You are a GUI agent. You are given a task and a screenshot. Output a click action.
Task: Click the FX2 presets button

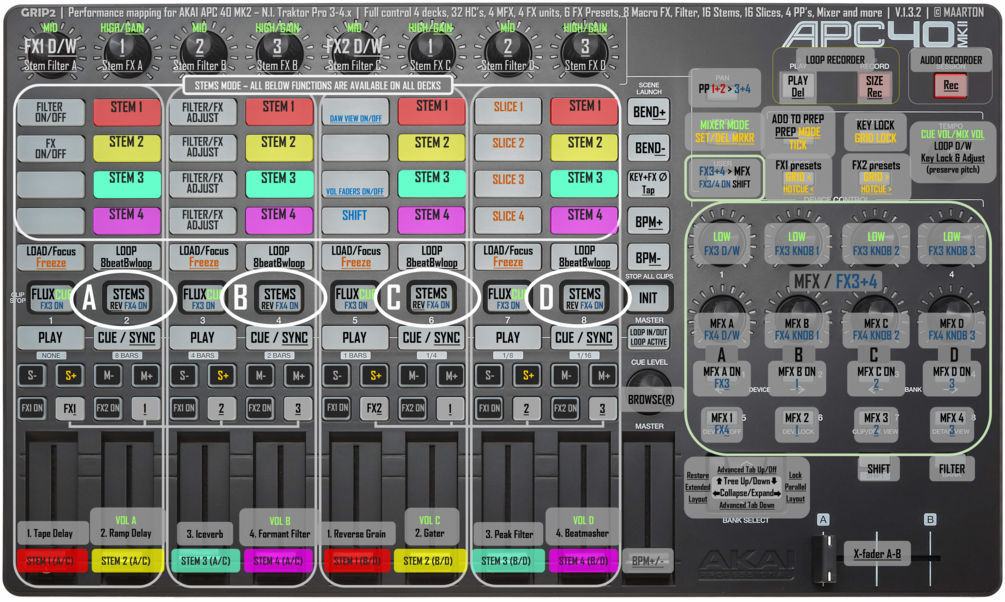tap(876, 176)
